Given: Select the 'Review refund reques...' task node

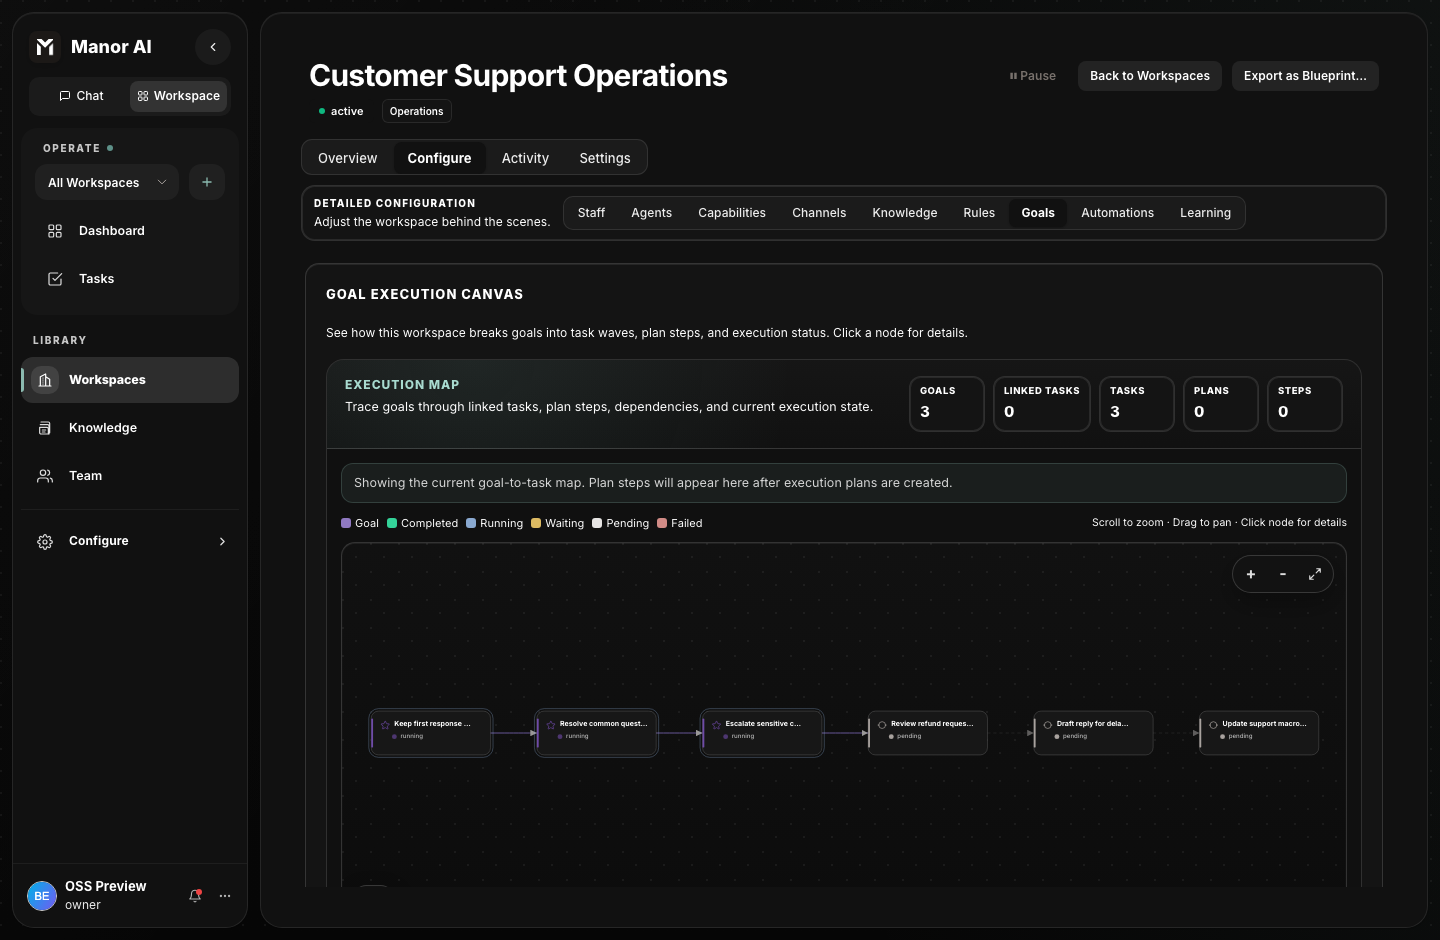Looking at the screenshot, I should tap(928, 733).
